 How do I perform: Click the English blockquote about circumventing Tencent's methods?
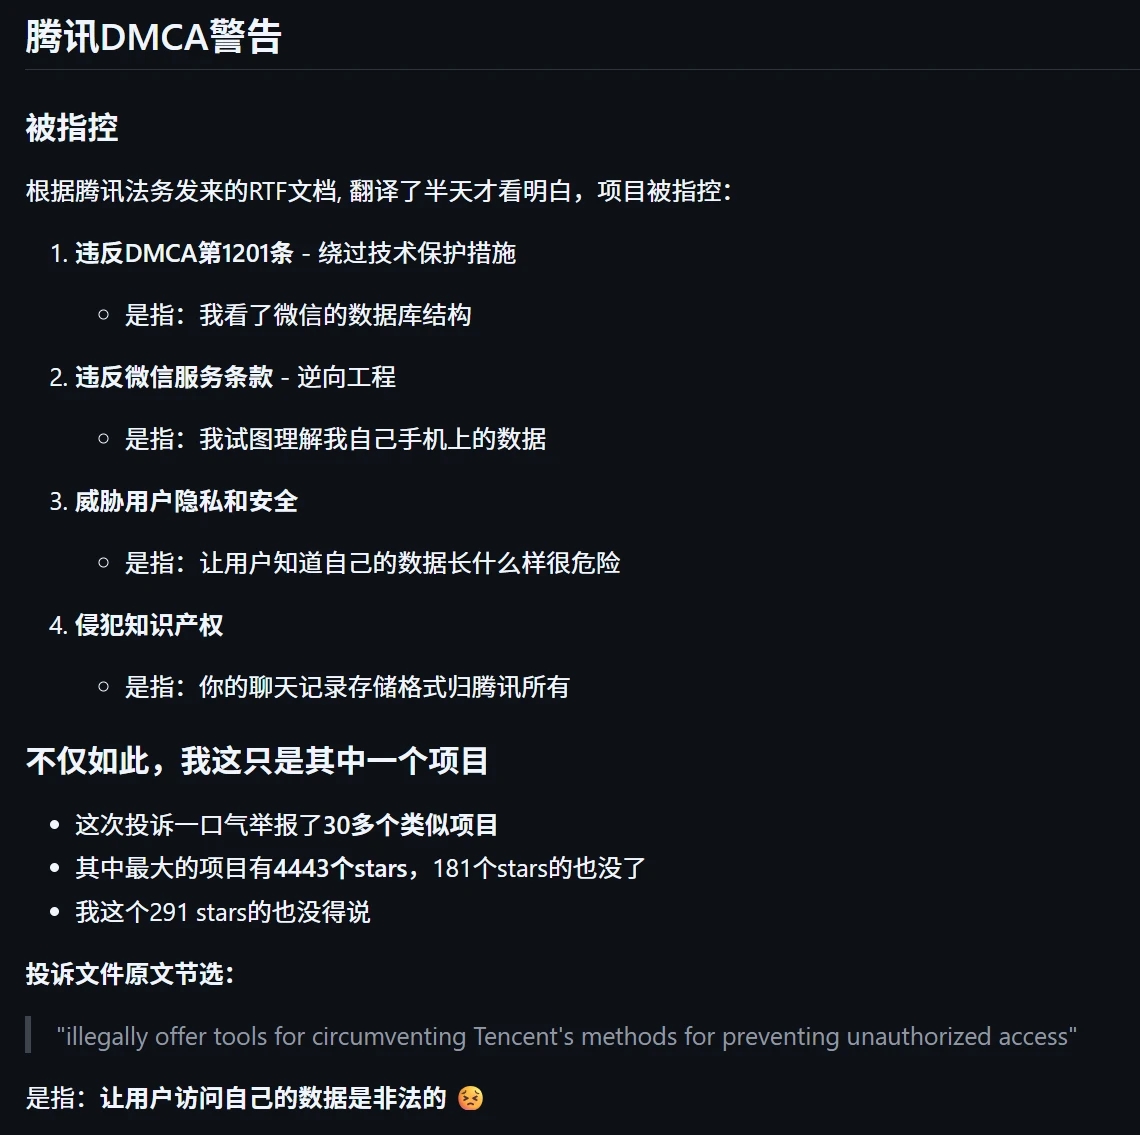(566, 1036)
